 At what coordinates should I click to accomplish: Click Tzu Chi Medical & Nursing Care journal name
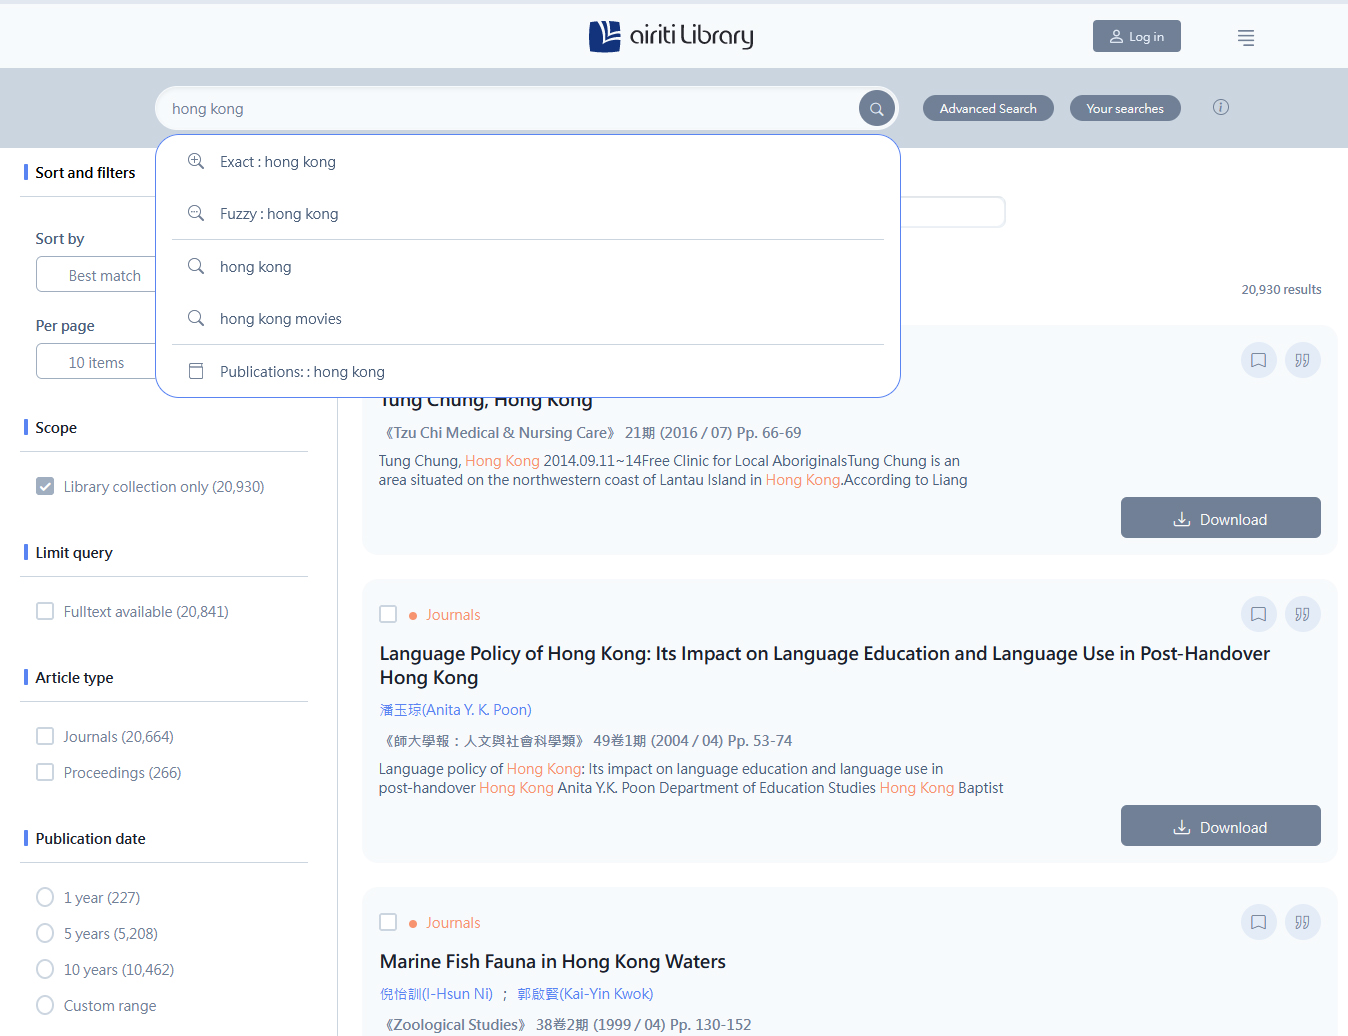point(500,433)
